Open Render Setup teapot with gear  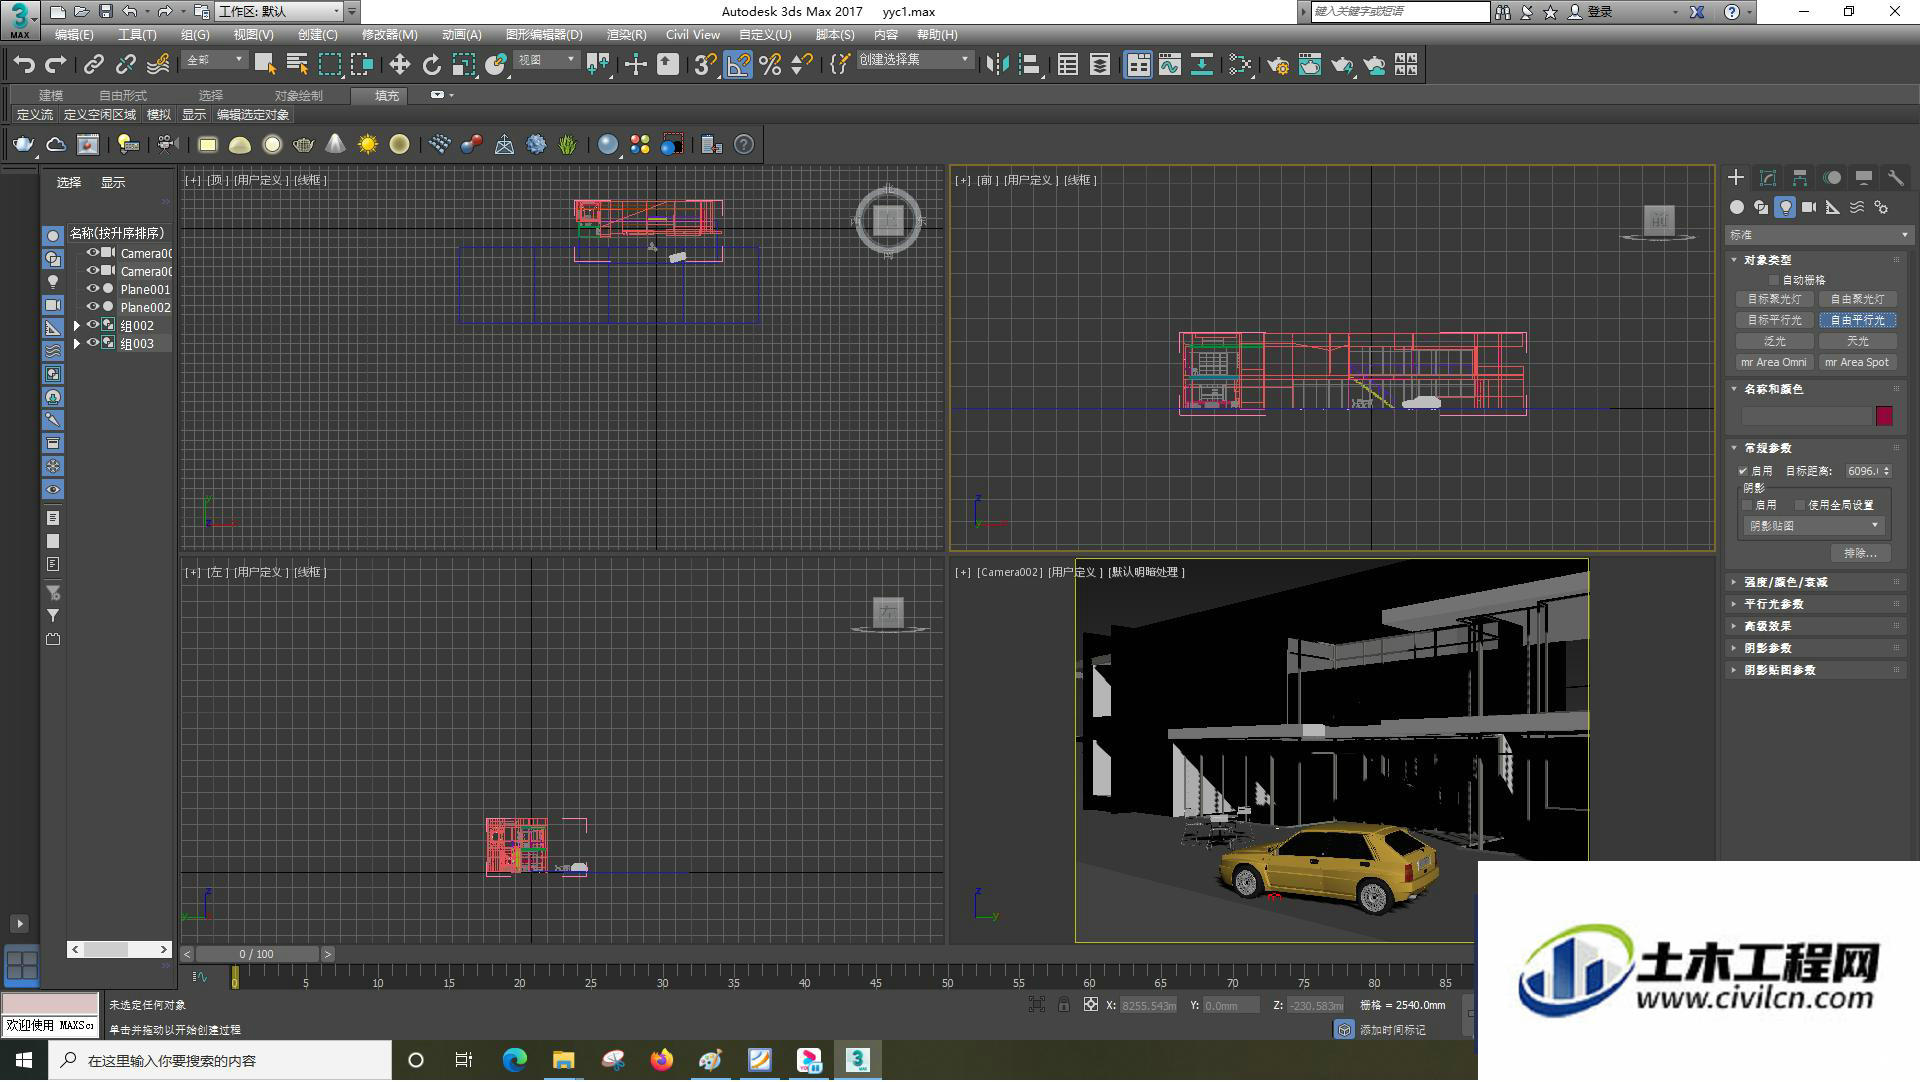pos(1277,65)
